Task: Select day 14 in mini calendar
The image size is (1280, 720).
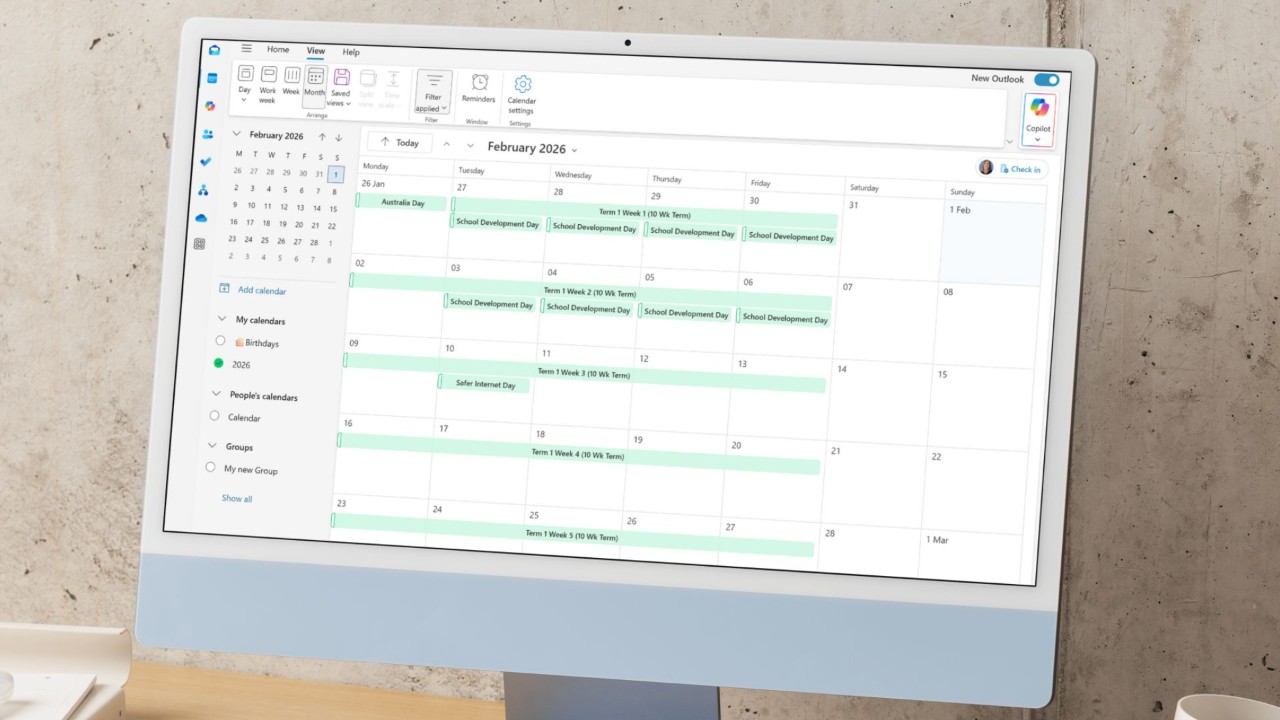Action: tap(317, 208)
